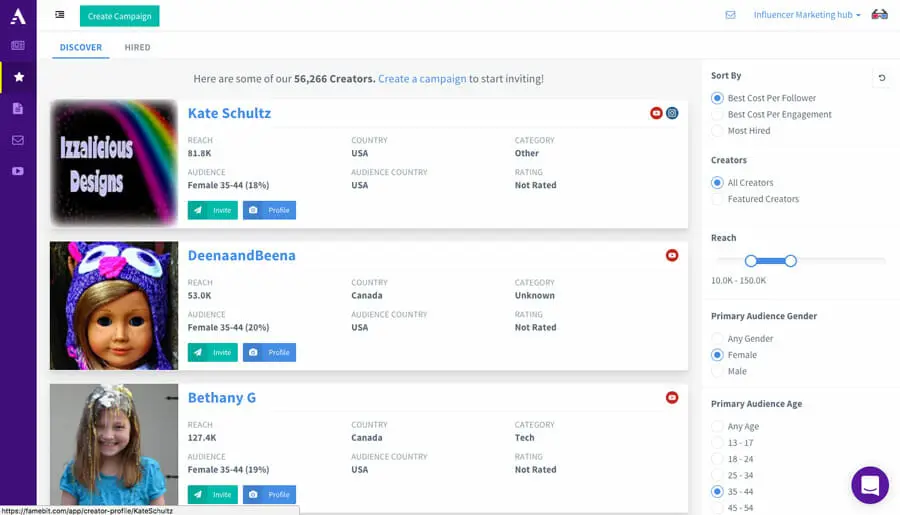Screen dimensions: 900x515
Task: Click the mail icon in the top header
Action: [x=730, y=15]
